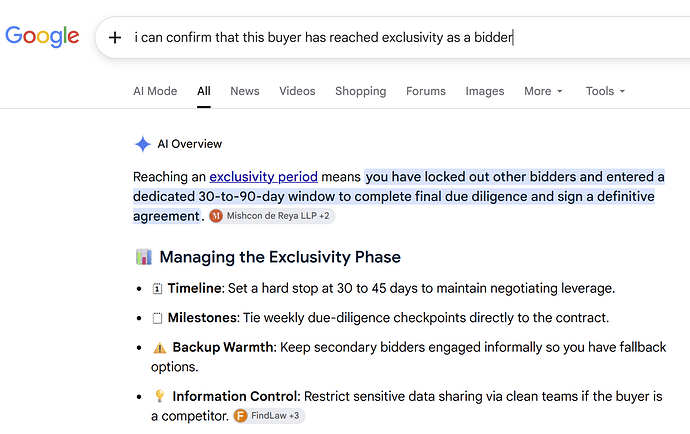
Task: Select the All results tab
Action: [x=204, y=91]
